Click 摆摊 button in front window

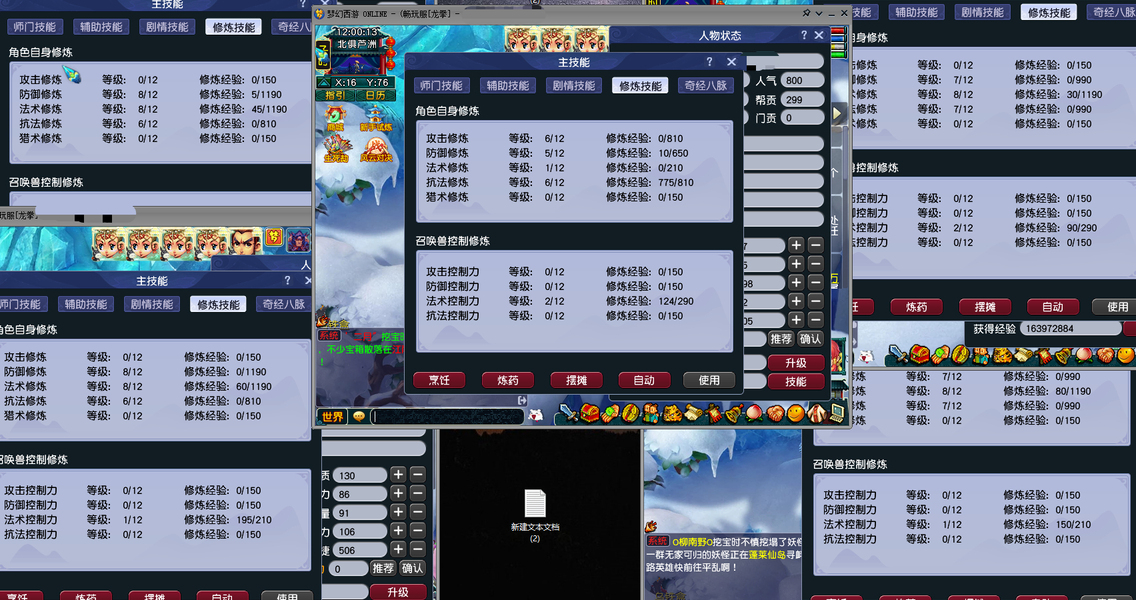[x=577, y=380]
